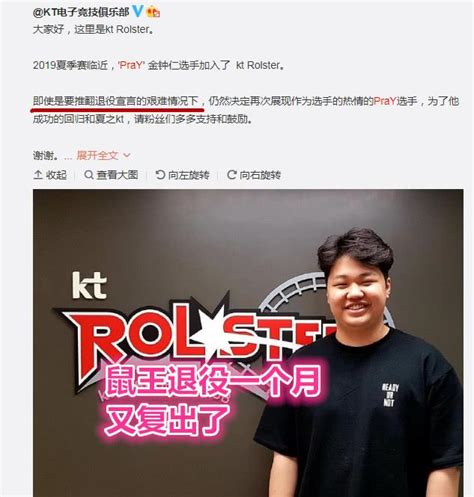The width and height of the screenshot is (474, 497).
Task: Click the clockwise rotate-right icon
Action: pyautogui.click(x=232, y=175)
